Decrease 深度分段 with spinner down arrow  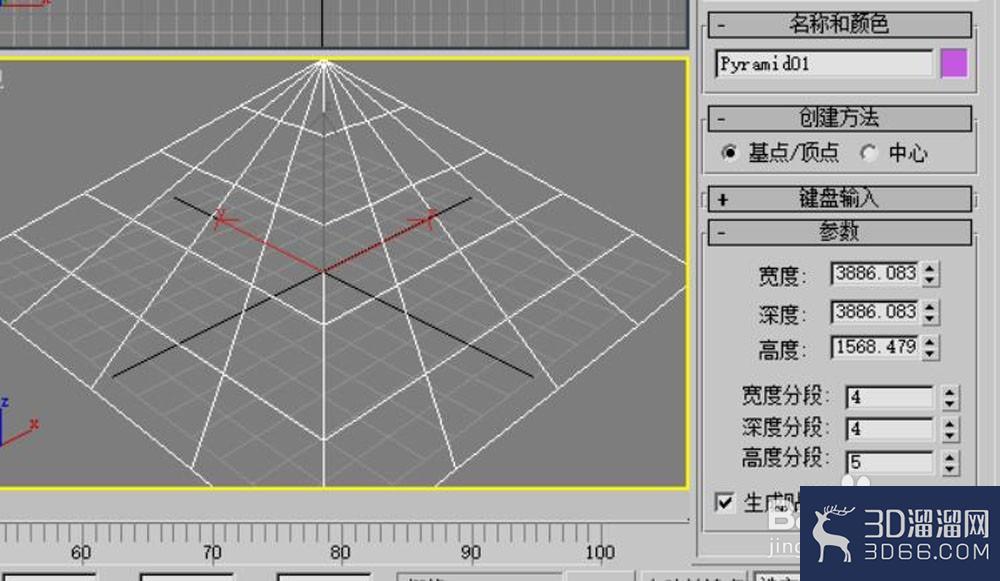pyautogui.click(x=950, y=436)
